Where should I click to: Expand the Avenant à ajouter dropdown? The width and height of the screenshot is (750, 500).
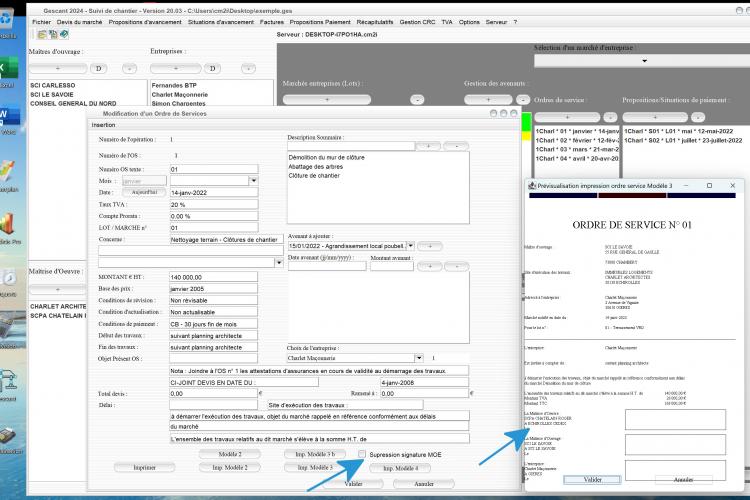pyautogui.click(x=410, y=245)
